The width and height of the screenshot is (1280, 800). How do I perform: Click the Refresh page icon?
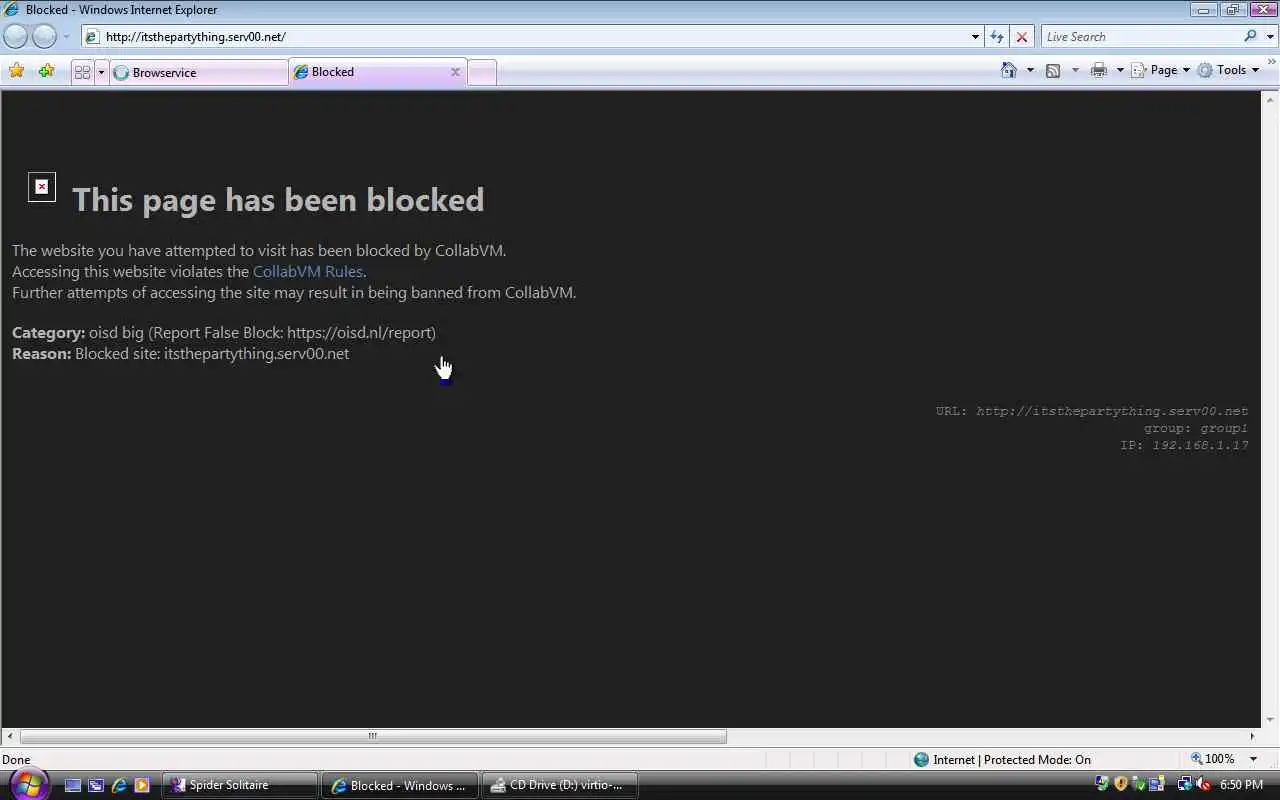pyautogui.click(x=997, y=37)
